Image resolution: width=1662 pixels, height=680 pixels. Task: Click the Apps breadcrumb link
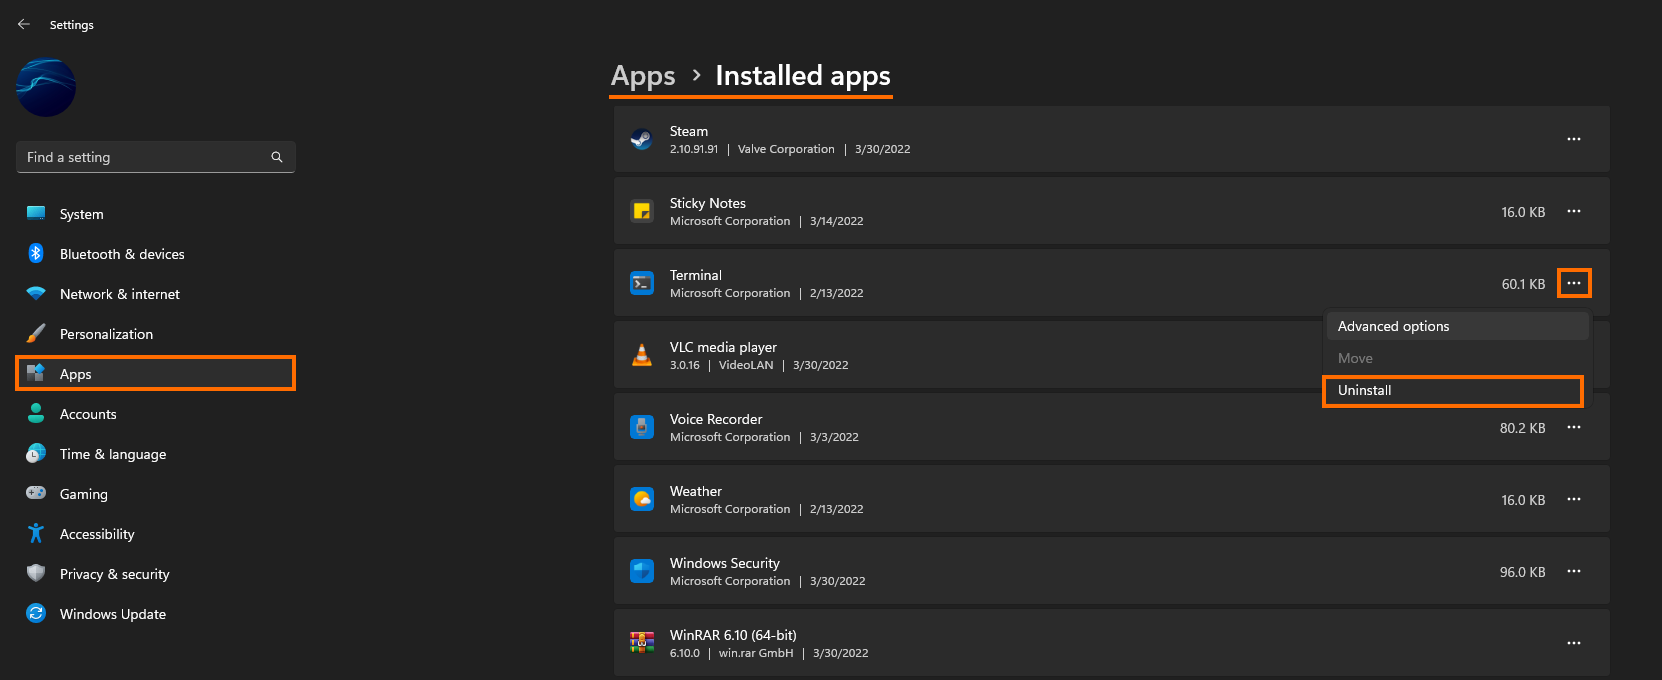(x=643, y=76)
